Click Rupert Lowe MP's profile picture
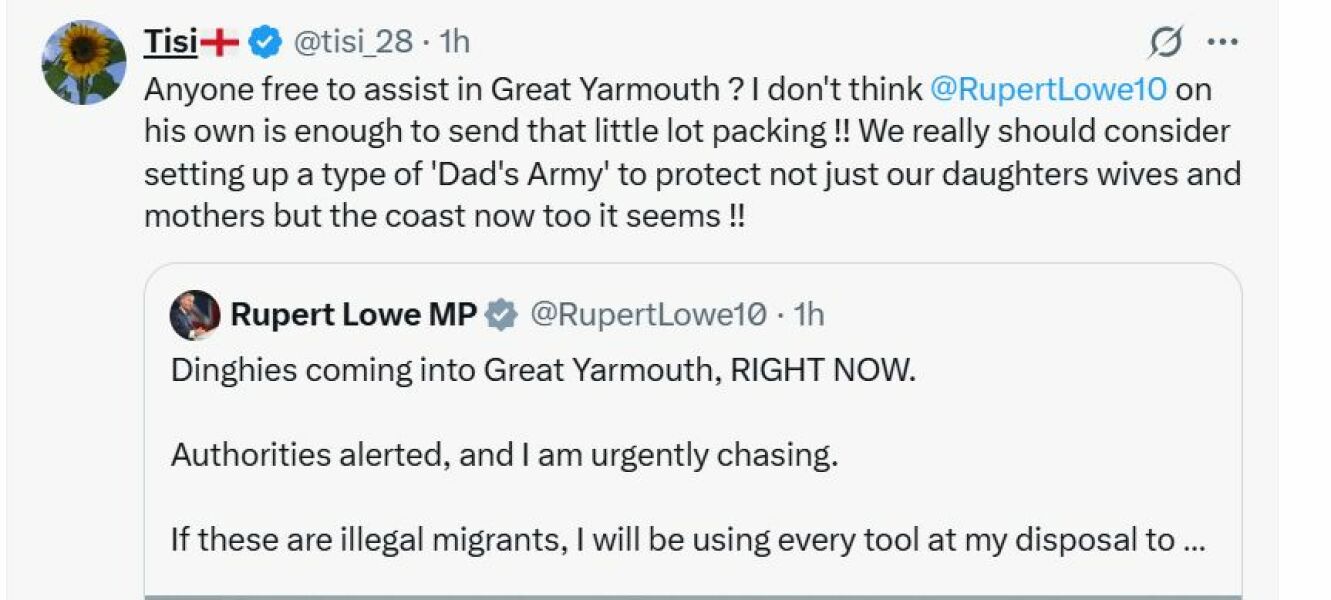The width and height of the screenshot is (1331, 600). point(196,314)
